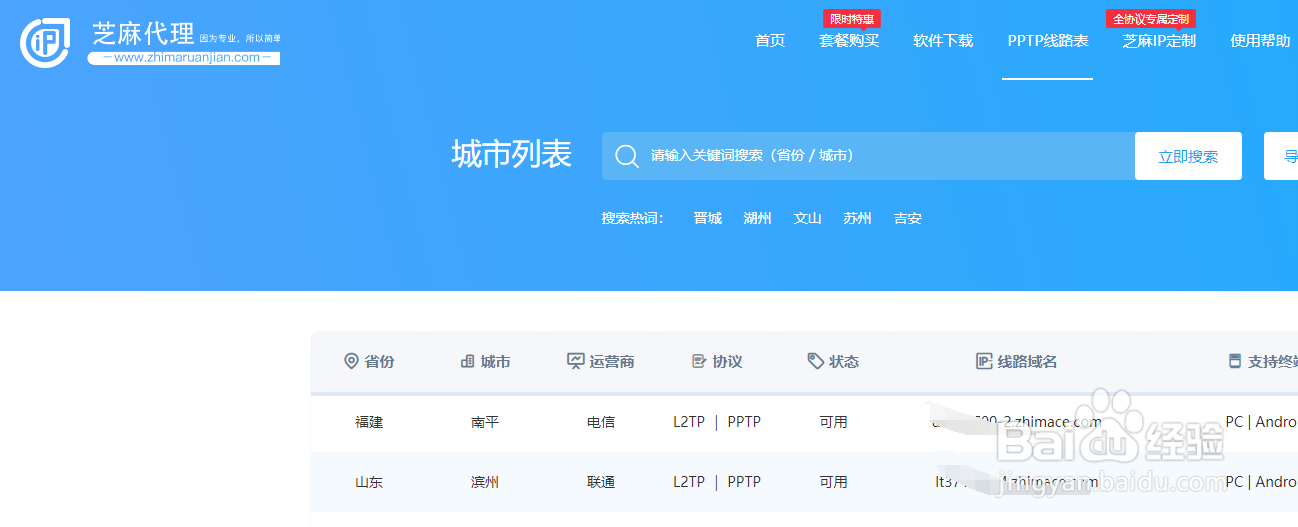Image resolution: width=1298 pixels, height=527 pixels.
Task: Click L2TP | PPTP in 福建 row
Action: point(717,422)
